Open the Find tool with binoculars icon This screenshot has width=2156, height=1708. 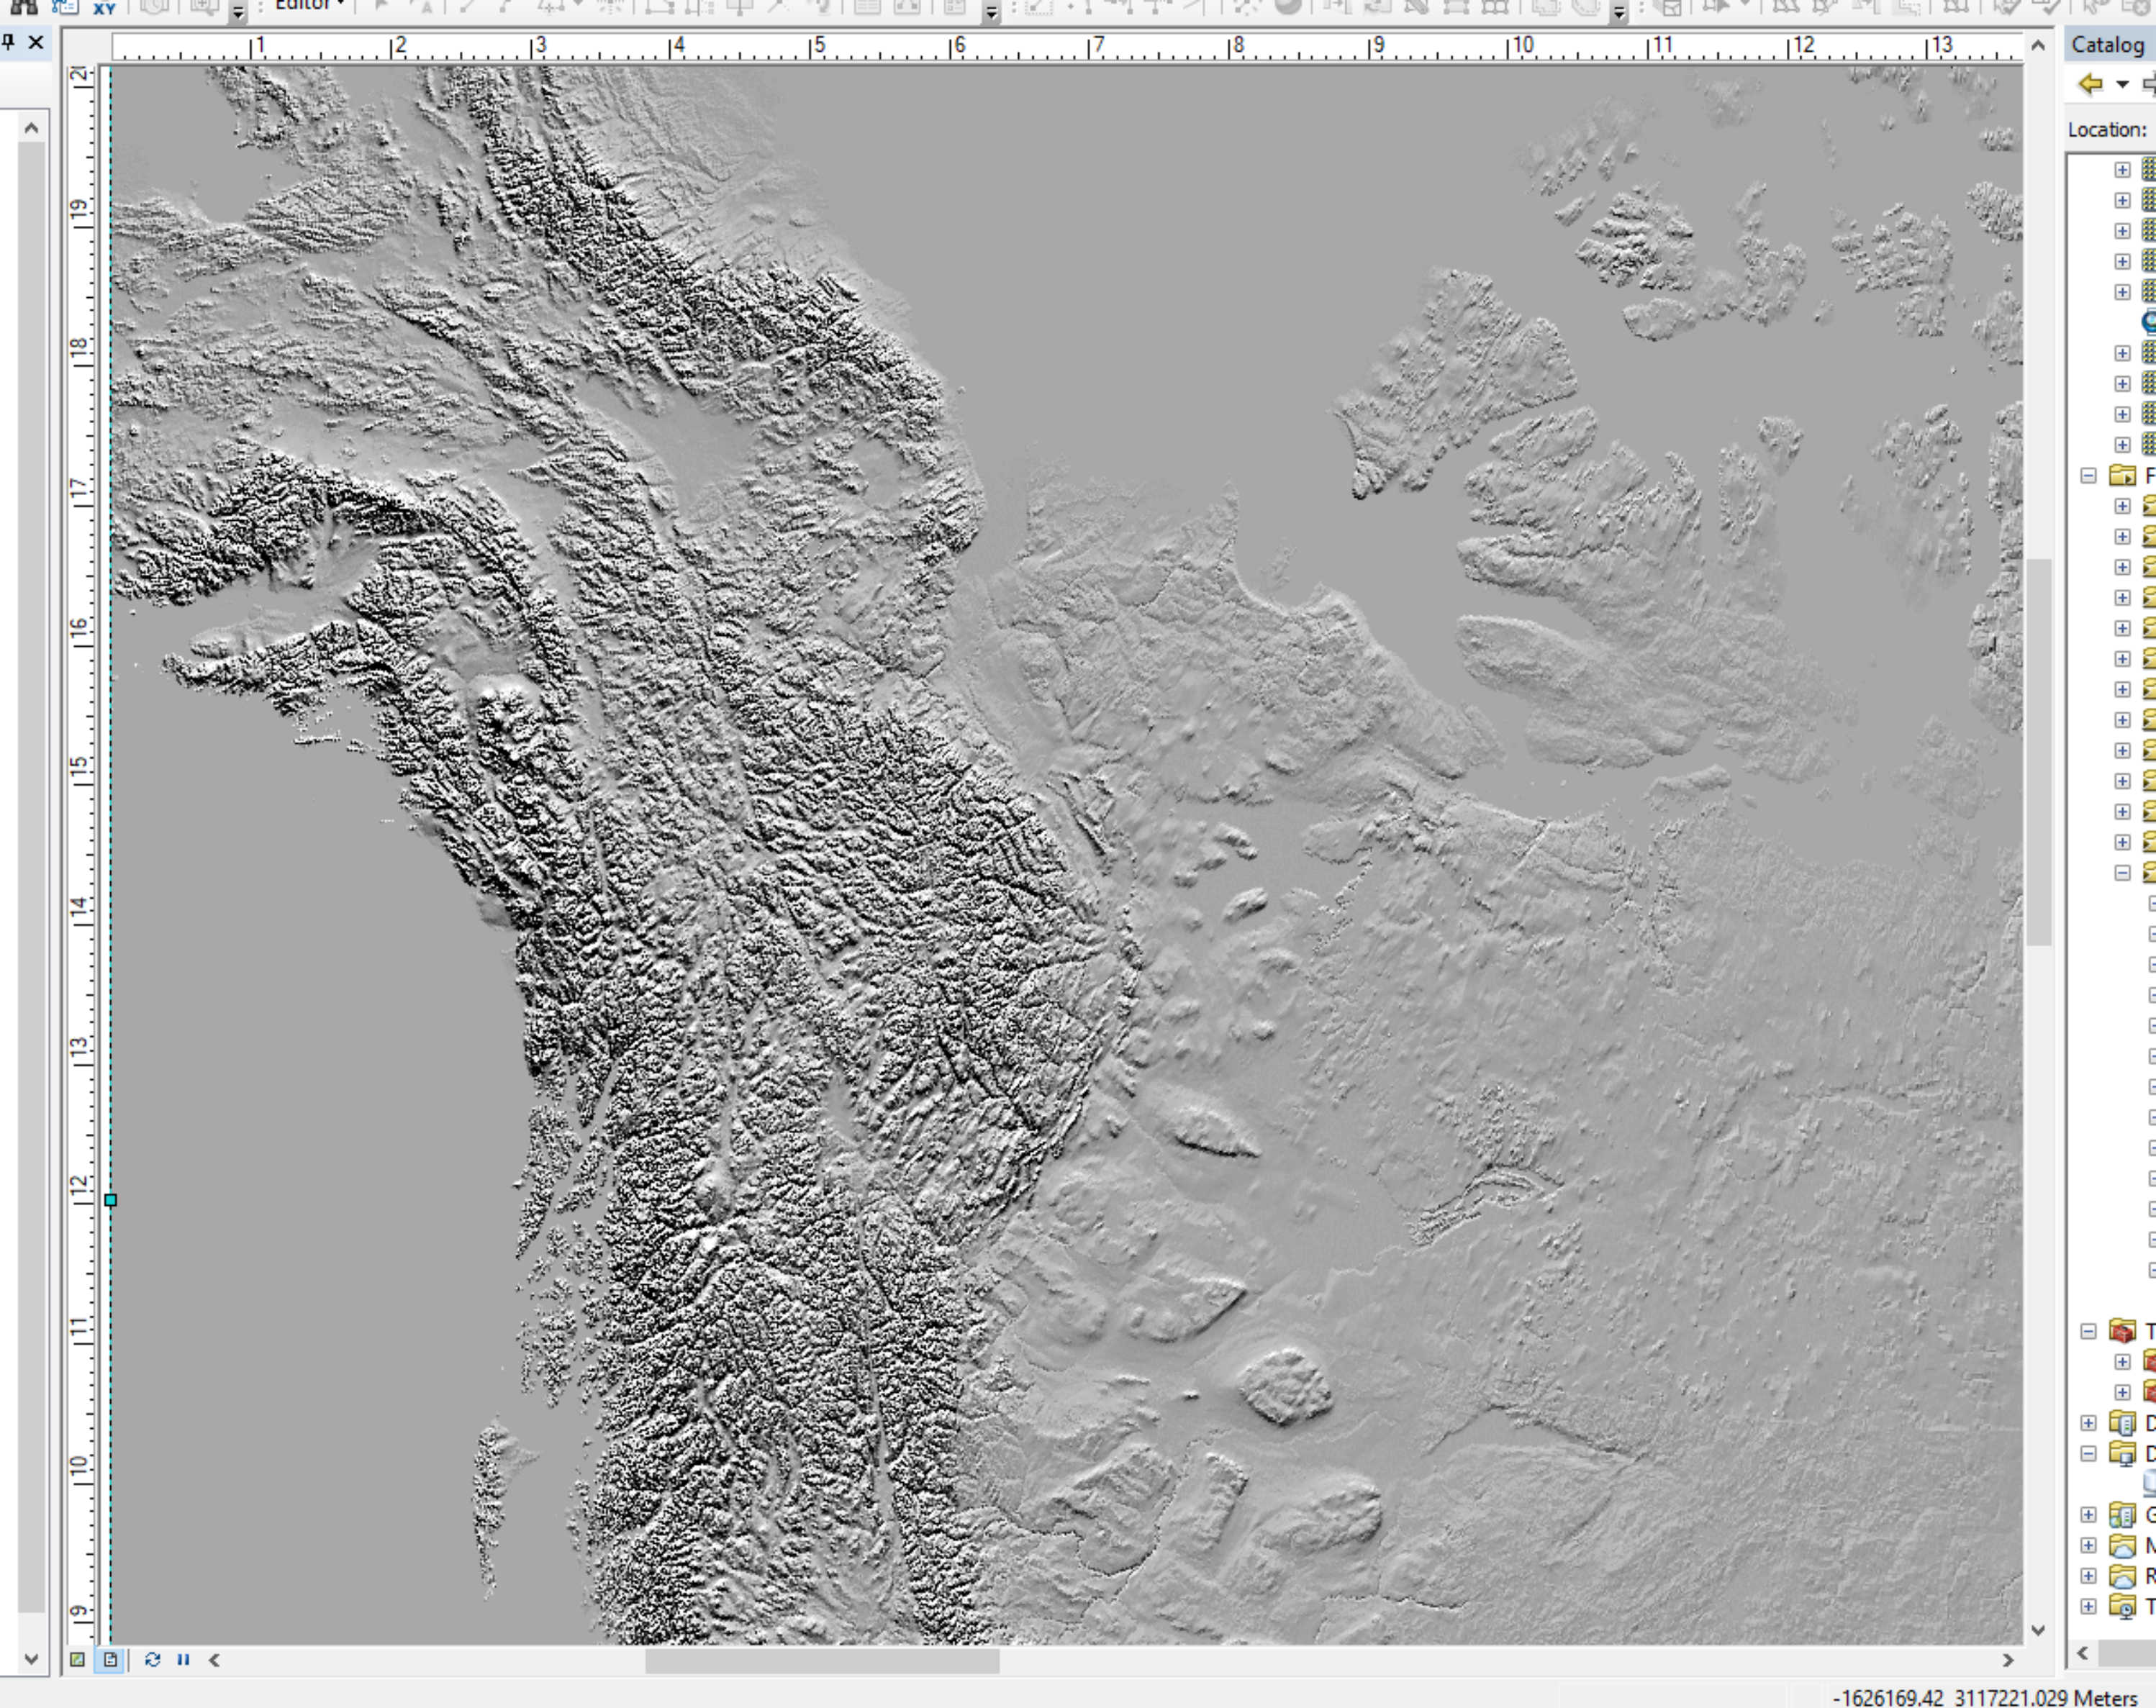(x=23, y=6)
